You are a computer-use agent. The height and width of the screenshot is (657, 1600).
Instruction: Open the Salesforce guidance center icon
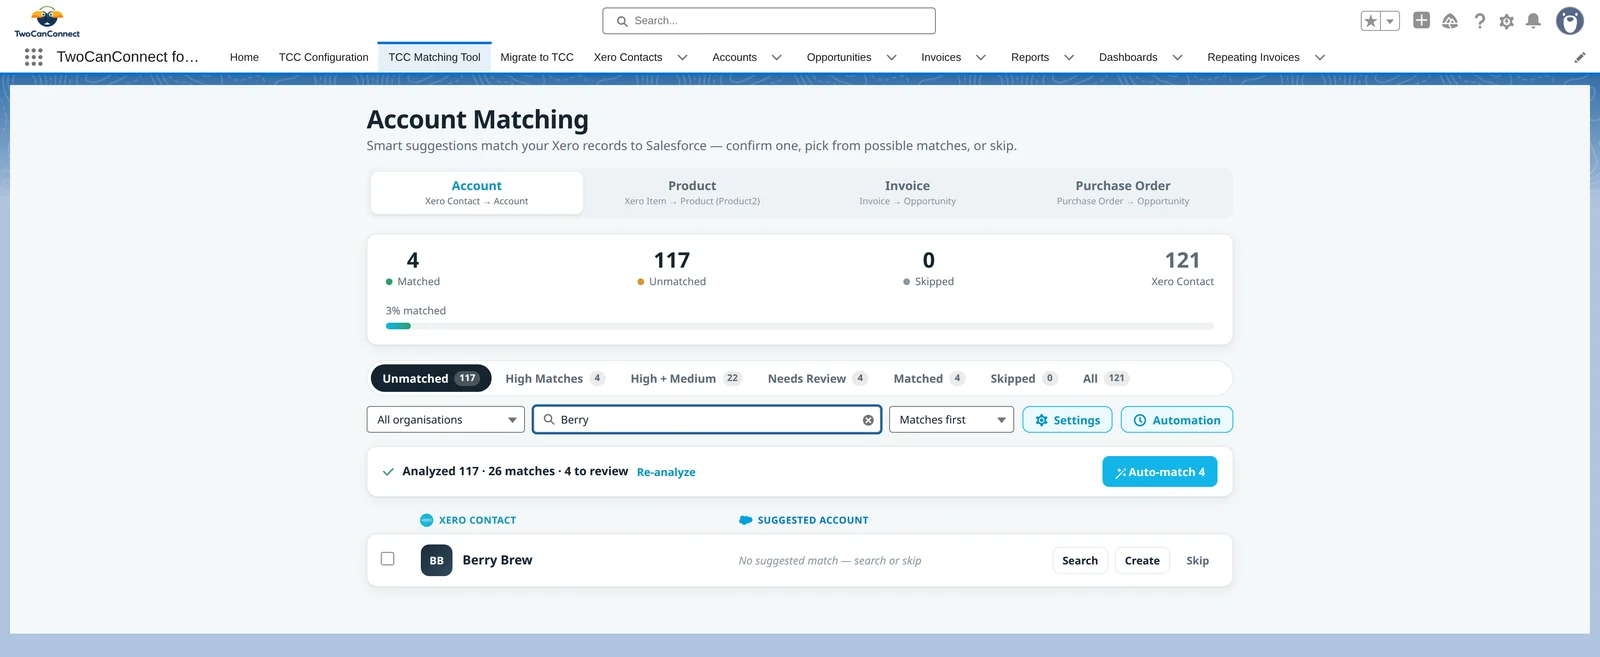pyautogui.click(x=1450, y=21)
